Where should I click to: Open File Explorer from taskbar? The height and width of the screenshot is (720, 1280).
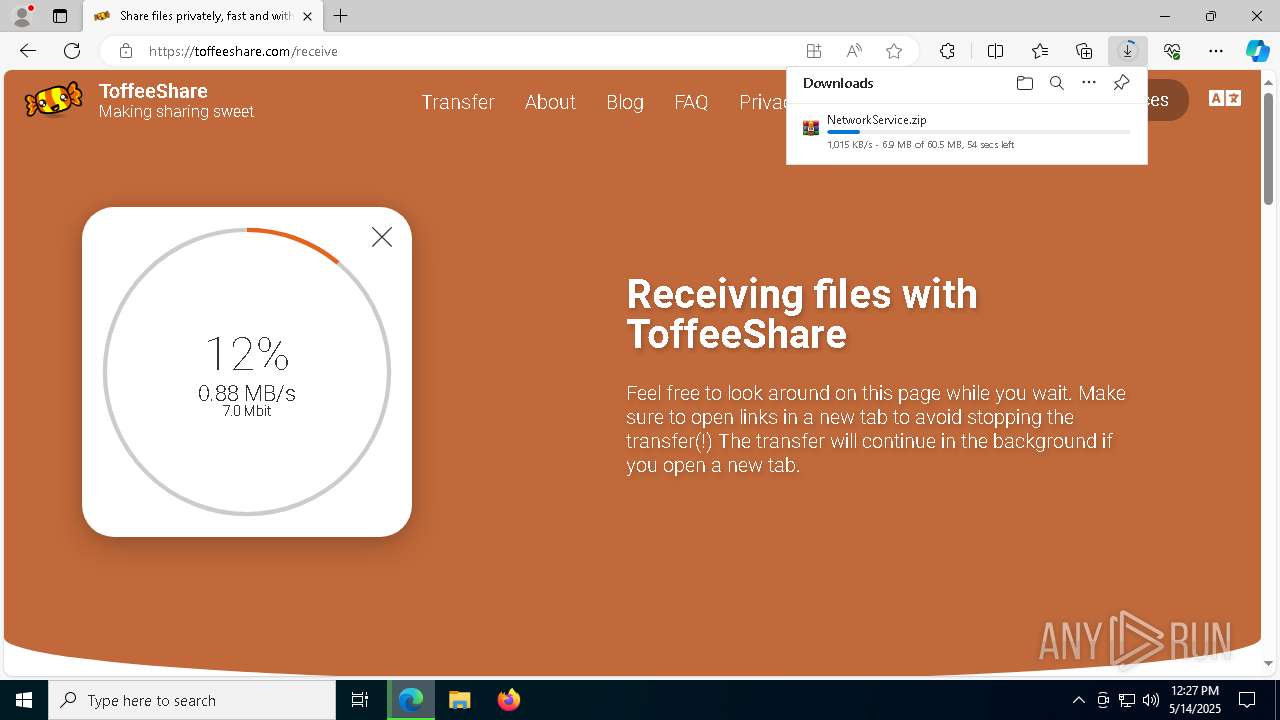point(459,700)
